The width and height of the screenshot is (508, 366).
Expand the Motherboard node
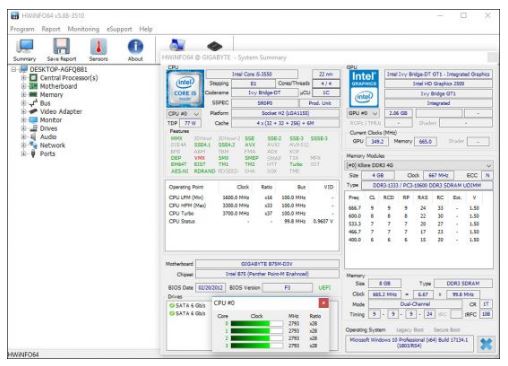tap(24, 86)
